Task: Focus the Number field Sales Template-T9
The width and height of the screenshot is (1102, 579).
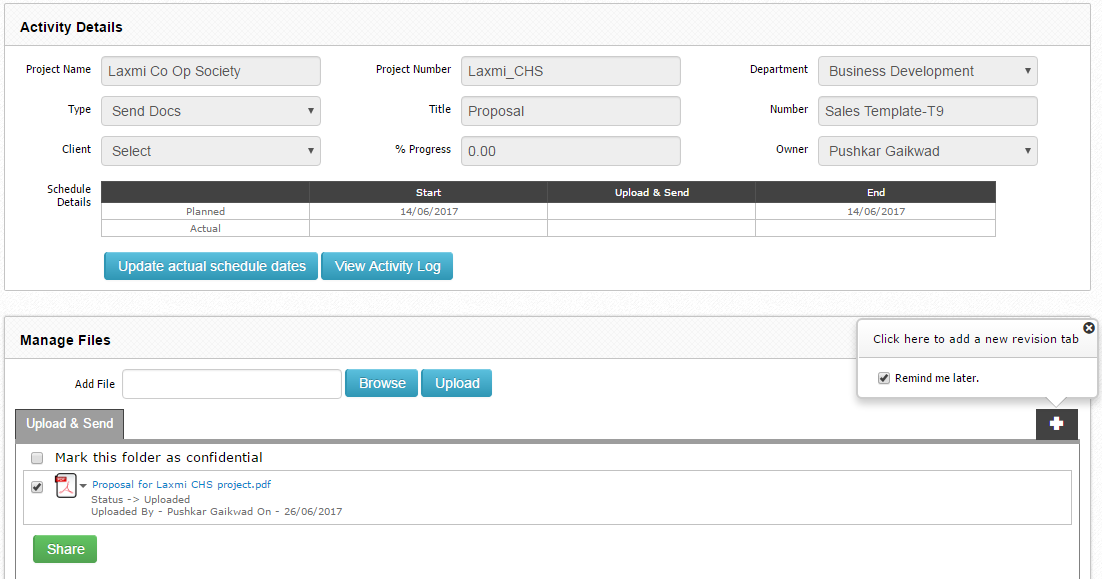Action: (x=928, y=111)
